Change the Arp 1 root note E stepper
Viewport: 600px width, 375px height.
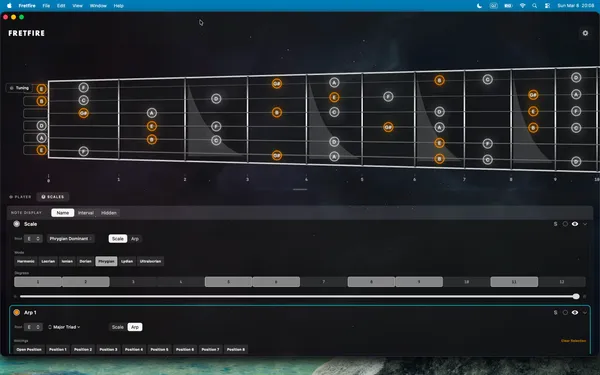click(x=33, y=327)
